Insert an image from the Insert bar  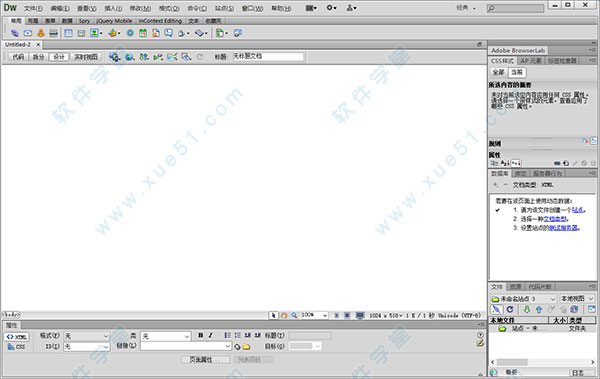(94, 33)
